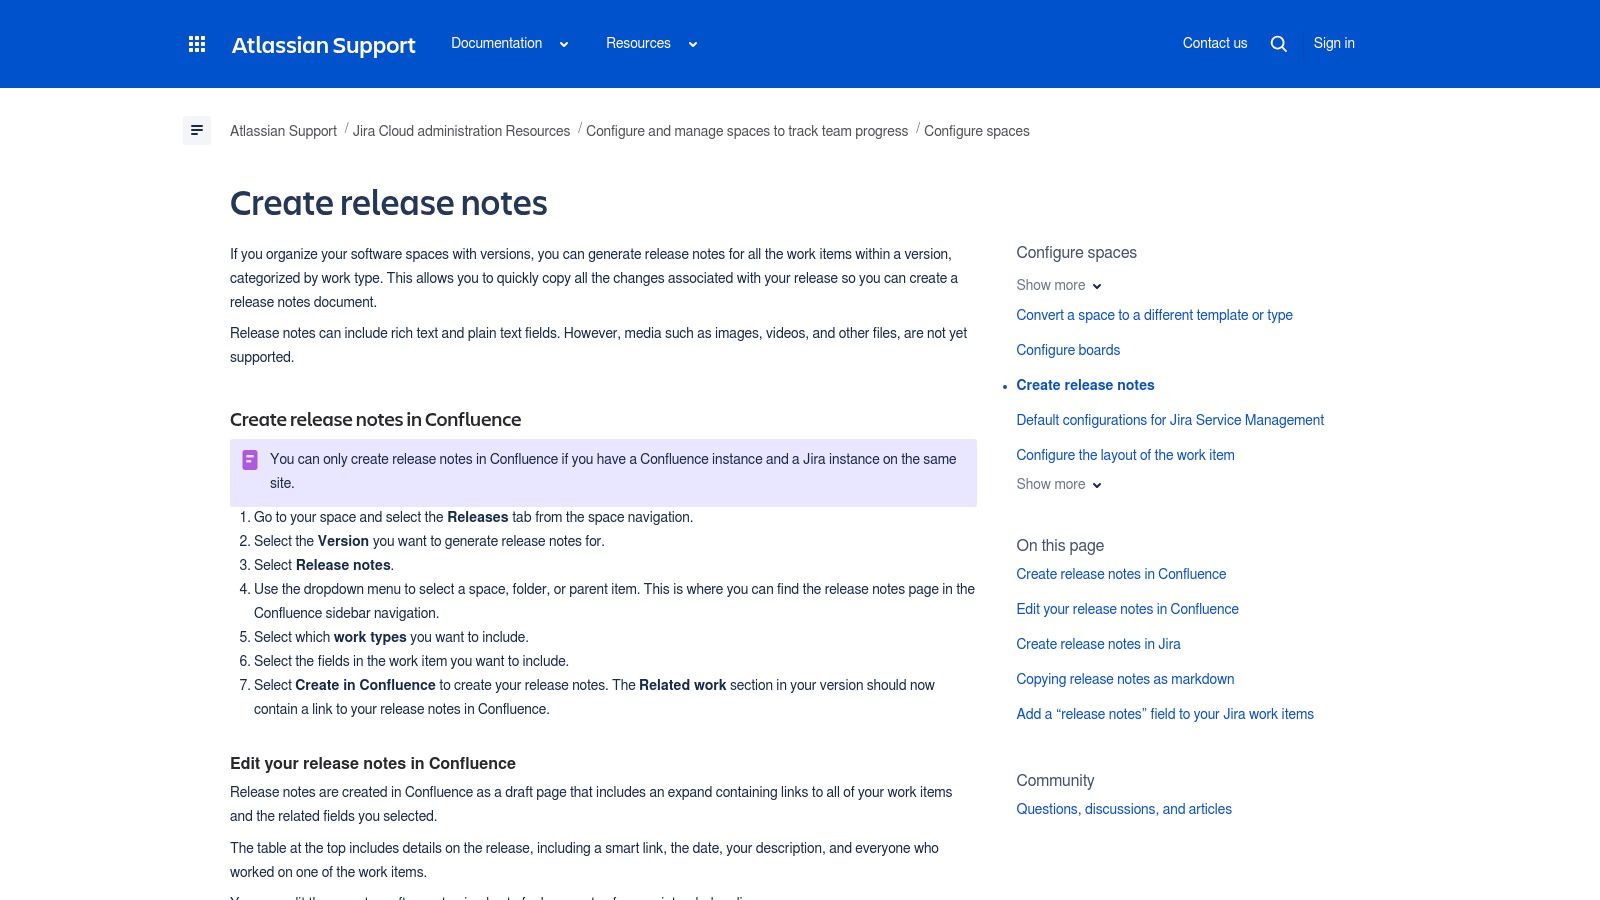
Task: Go to Atlassian Support home logo
Action: 323,45
